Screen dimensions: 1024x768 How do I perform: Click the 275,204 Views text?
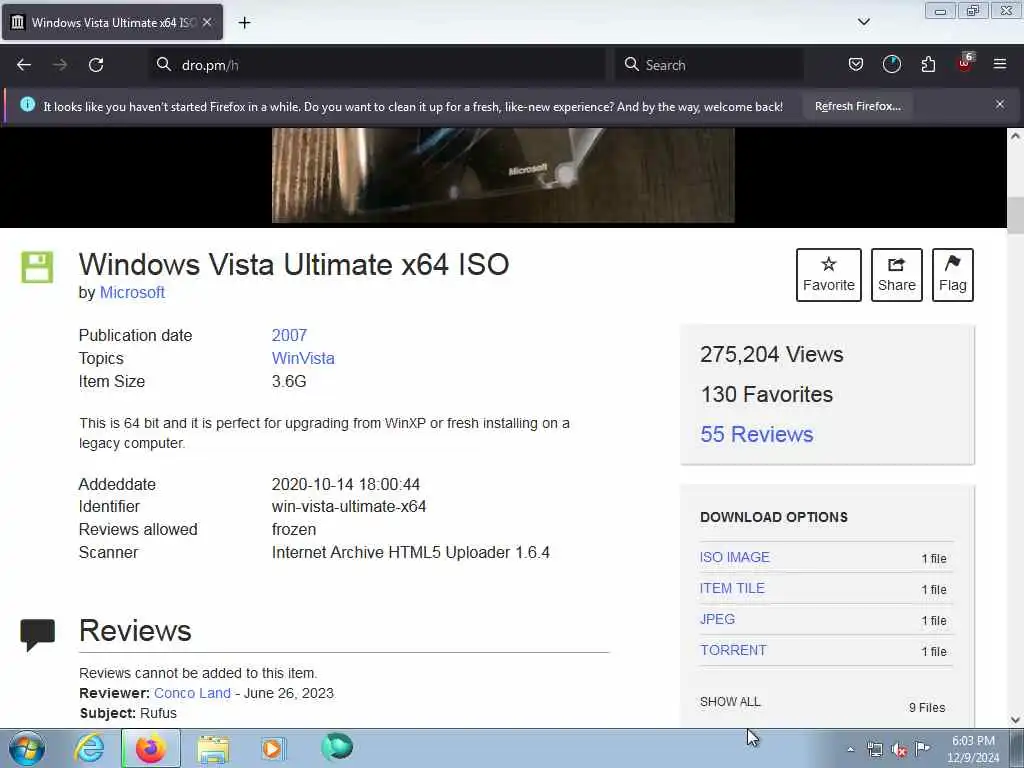tap(771, 355)
